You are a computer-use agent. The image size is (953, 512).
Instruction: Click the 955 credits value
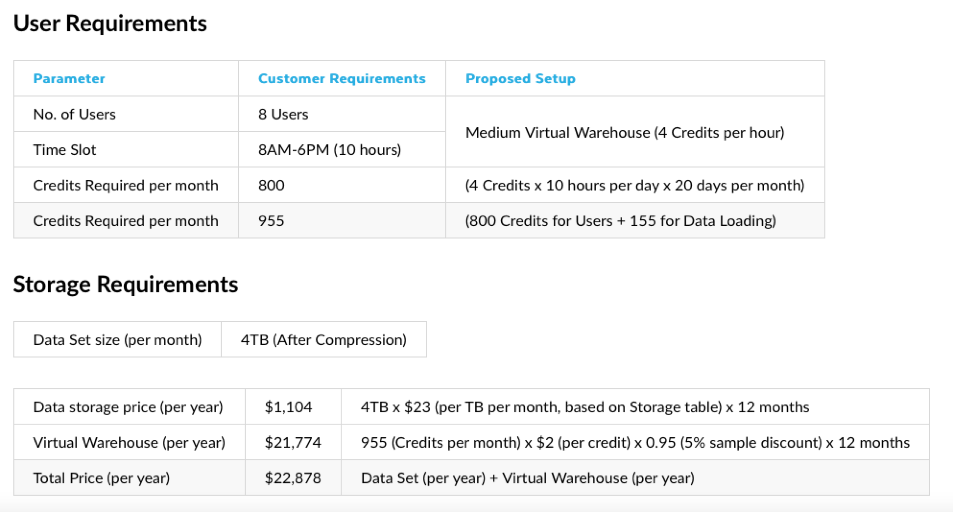271,221
